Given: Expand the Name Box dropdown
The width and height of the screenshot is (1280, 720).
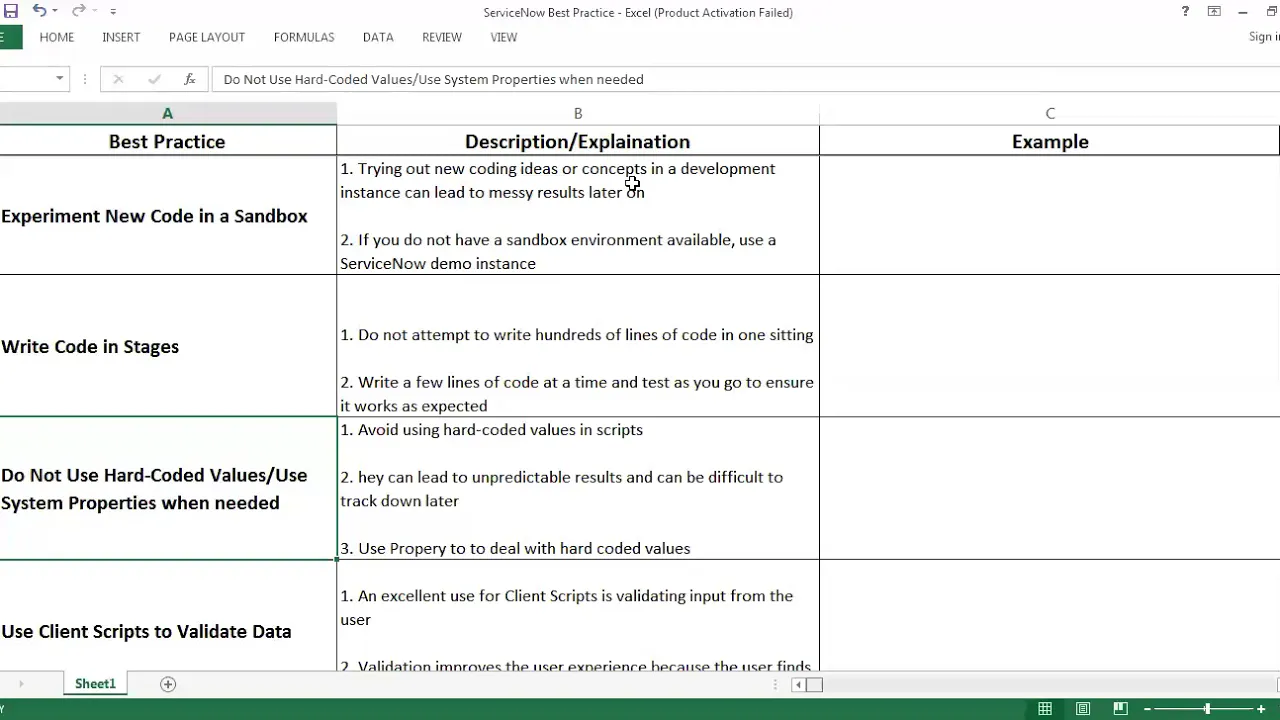Looking at the screenshot, I should 60,79.
